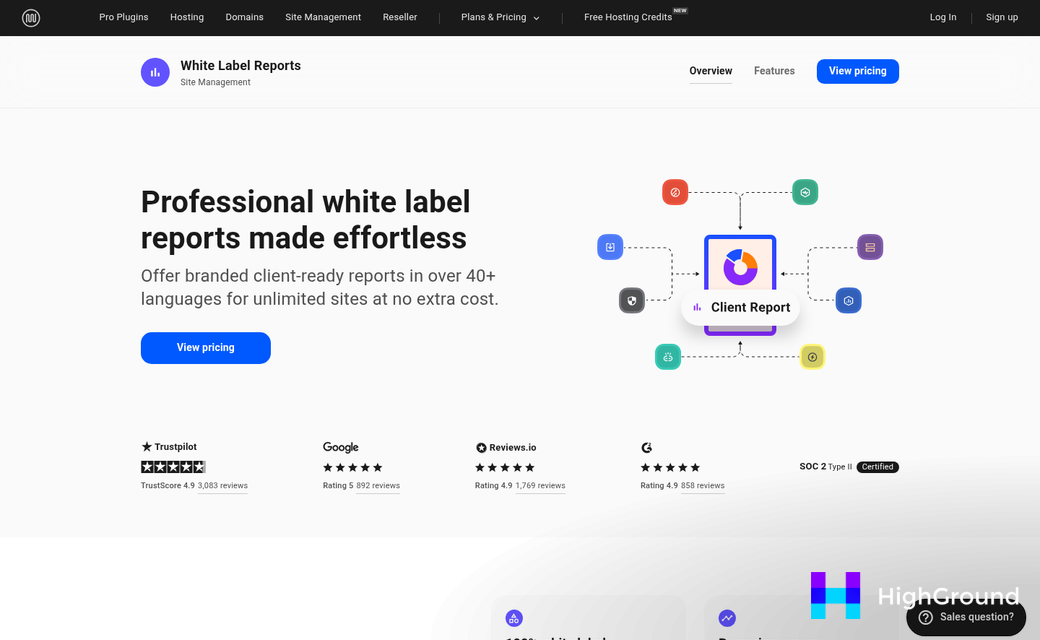Select the yellow speed boost icon

(812, 356)
